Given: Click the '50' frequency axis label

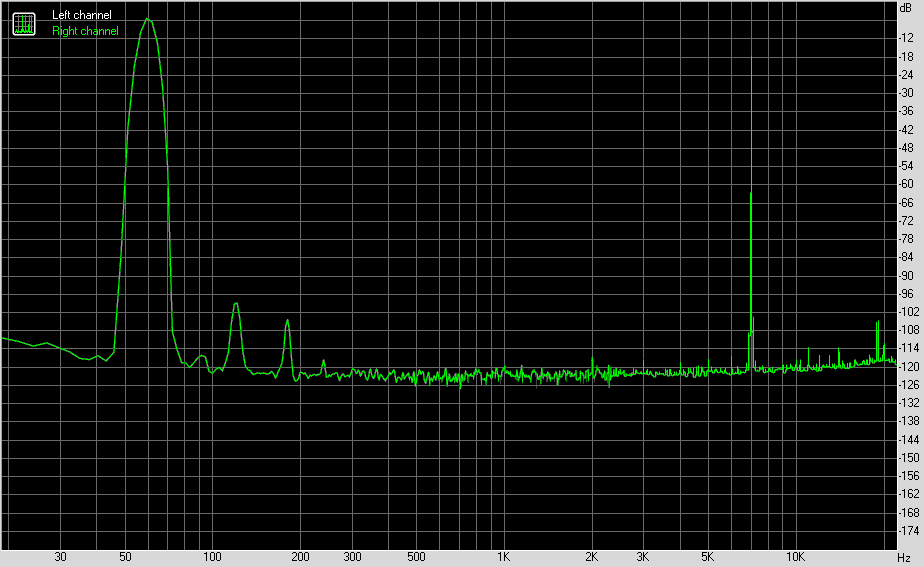Looking at the screenshot, I should [x=125, y=557].
